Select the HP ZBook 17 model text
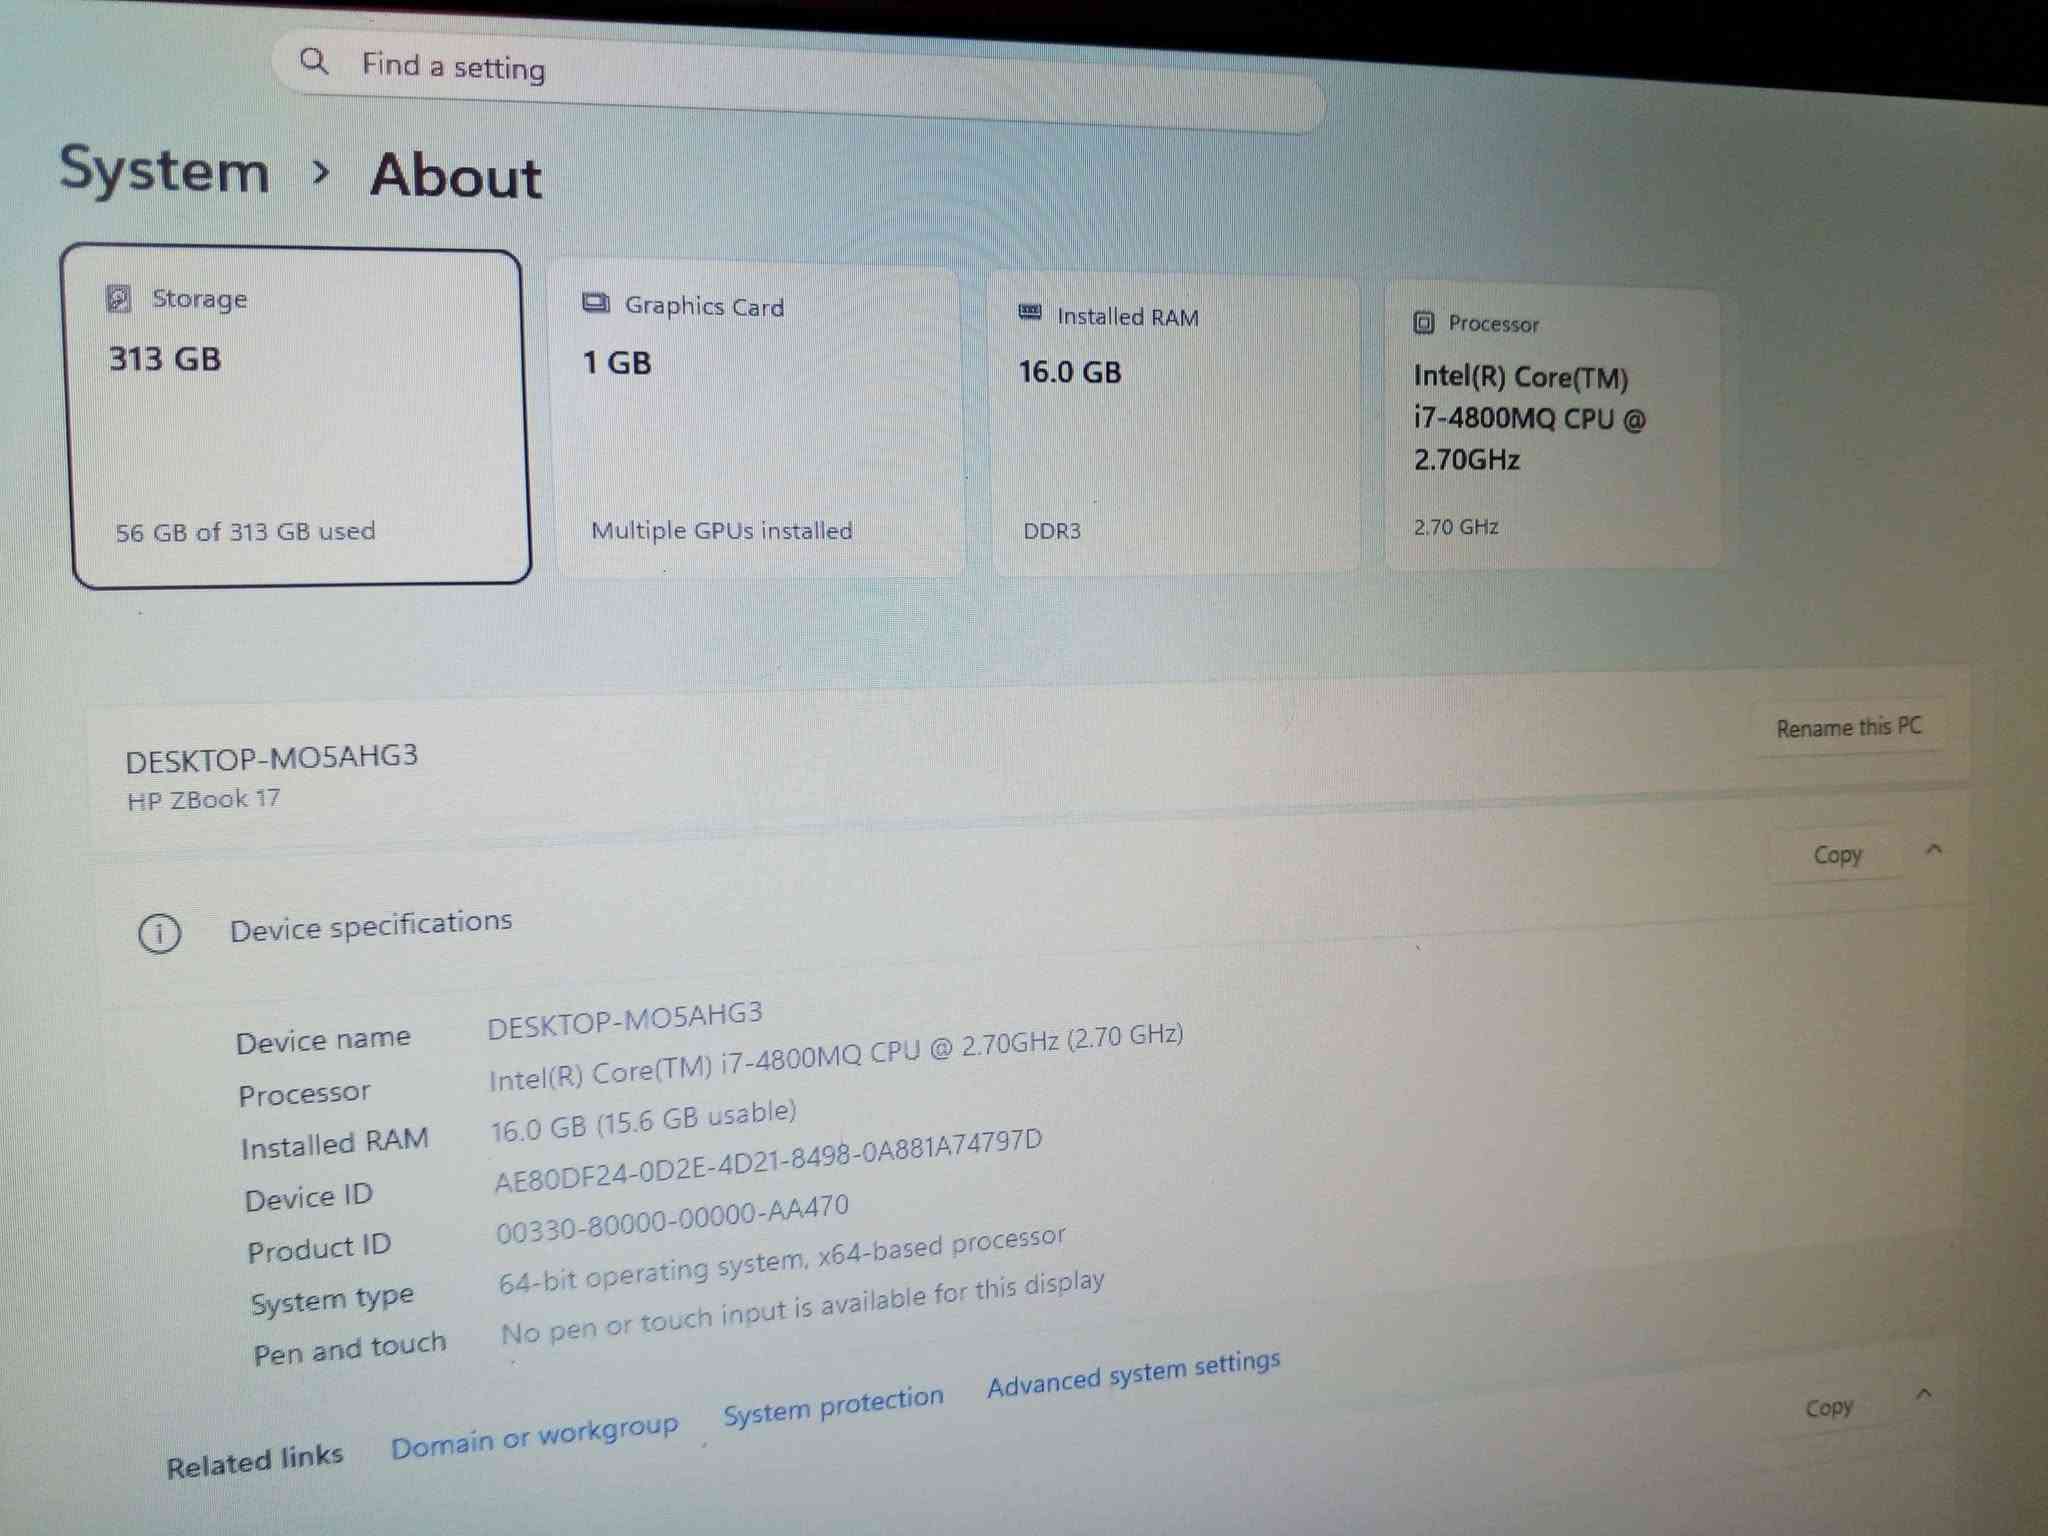2048x1536 pixels. coord(204,799)
